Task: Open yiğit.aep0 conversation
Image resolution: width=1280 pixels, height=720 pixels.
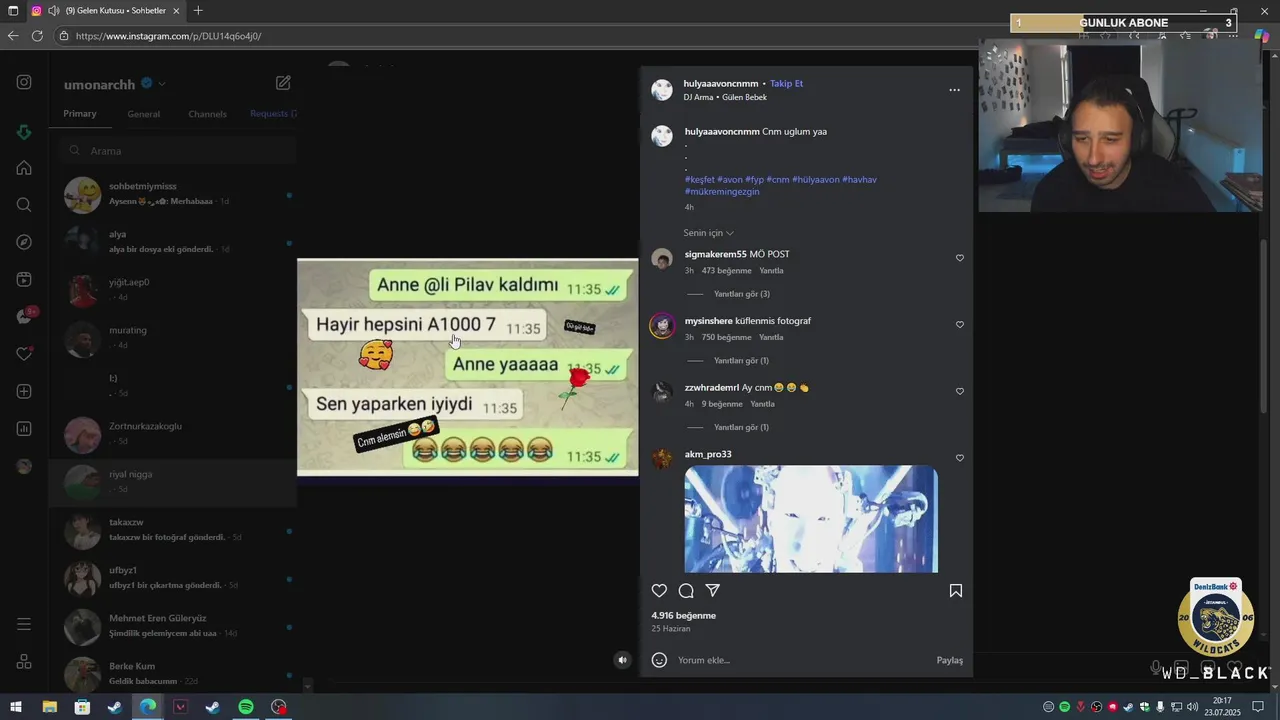Action: [x=172, y=290]
